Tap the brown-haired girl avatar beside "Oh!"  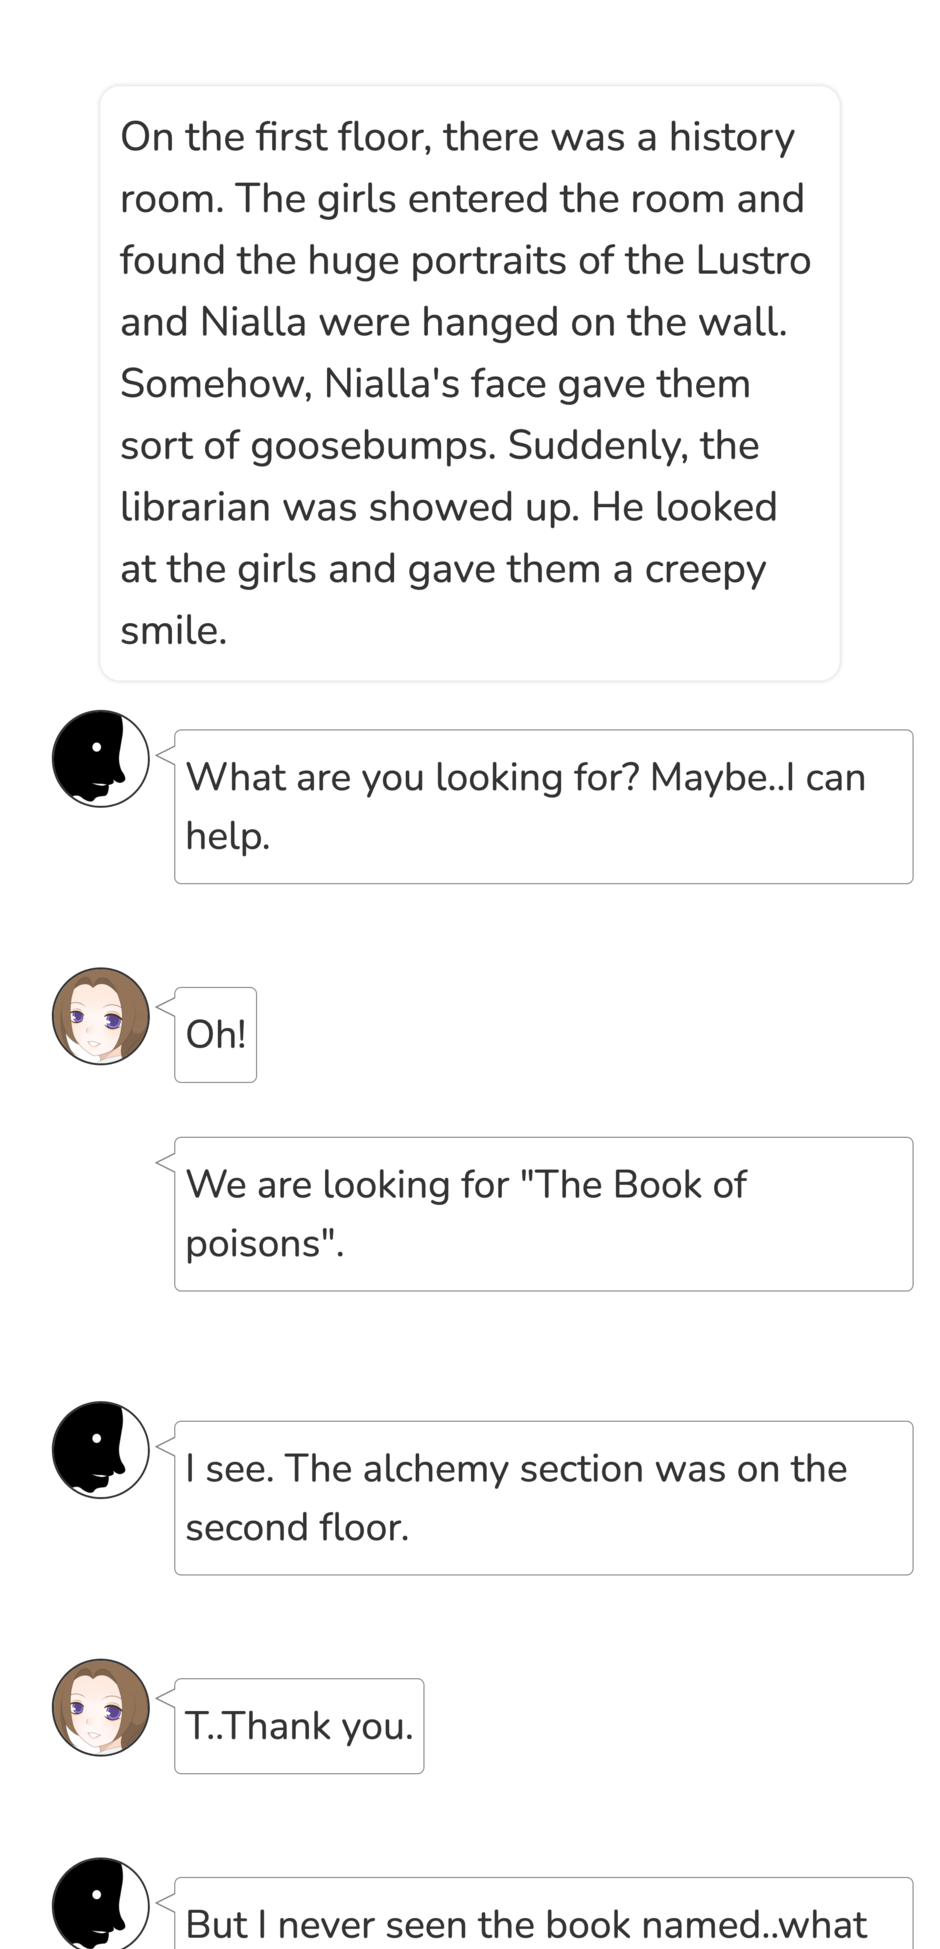tap(100, 1015)
